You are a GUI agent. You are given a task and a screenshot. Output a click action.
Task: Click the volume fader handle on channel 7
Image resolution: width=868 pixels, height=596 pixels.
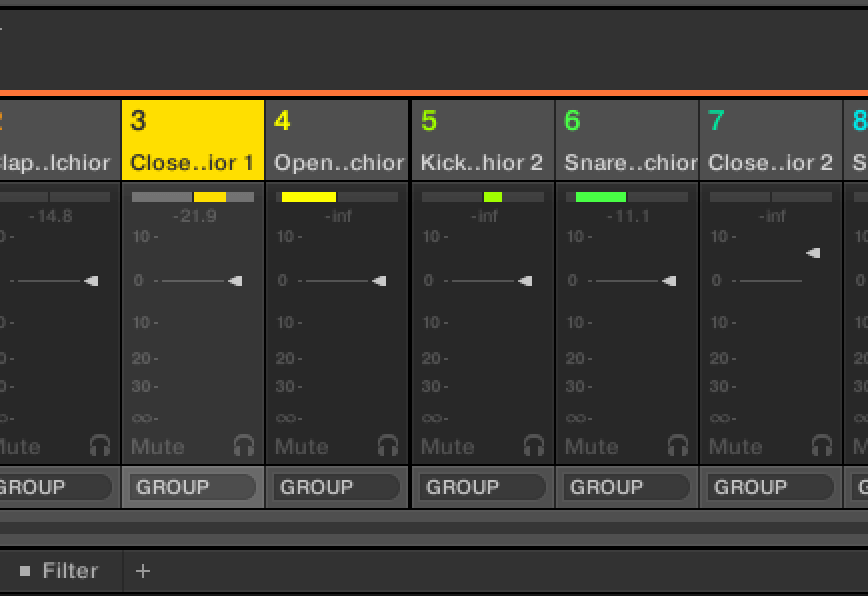[813, 253]
